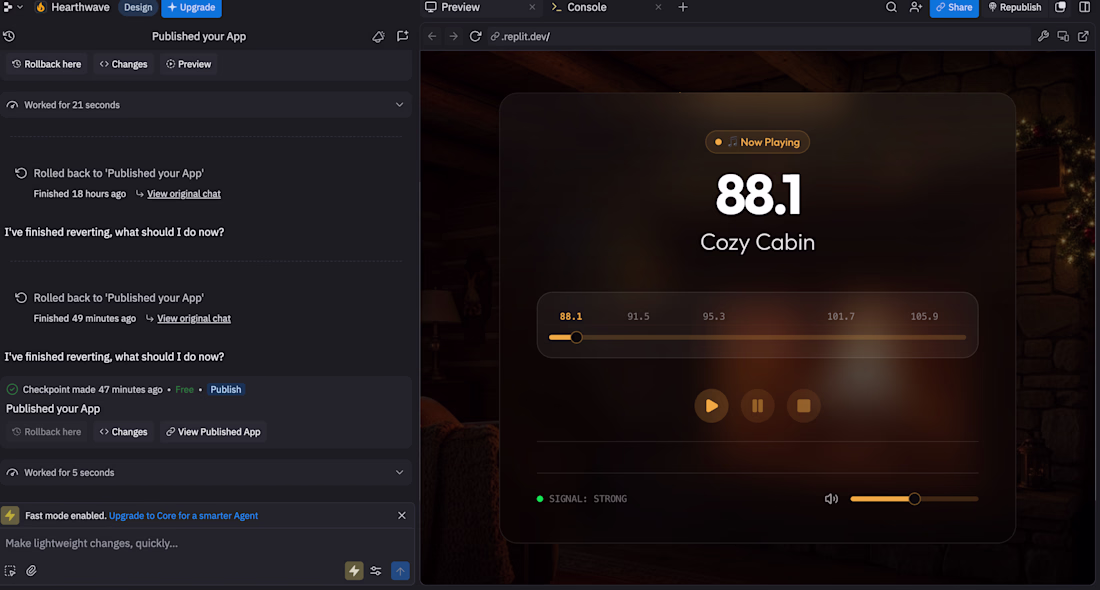The width and height of the screenshot is (1100, 590).
Task: Click the Pause button in radio player
Action: pos(758,405)
